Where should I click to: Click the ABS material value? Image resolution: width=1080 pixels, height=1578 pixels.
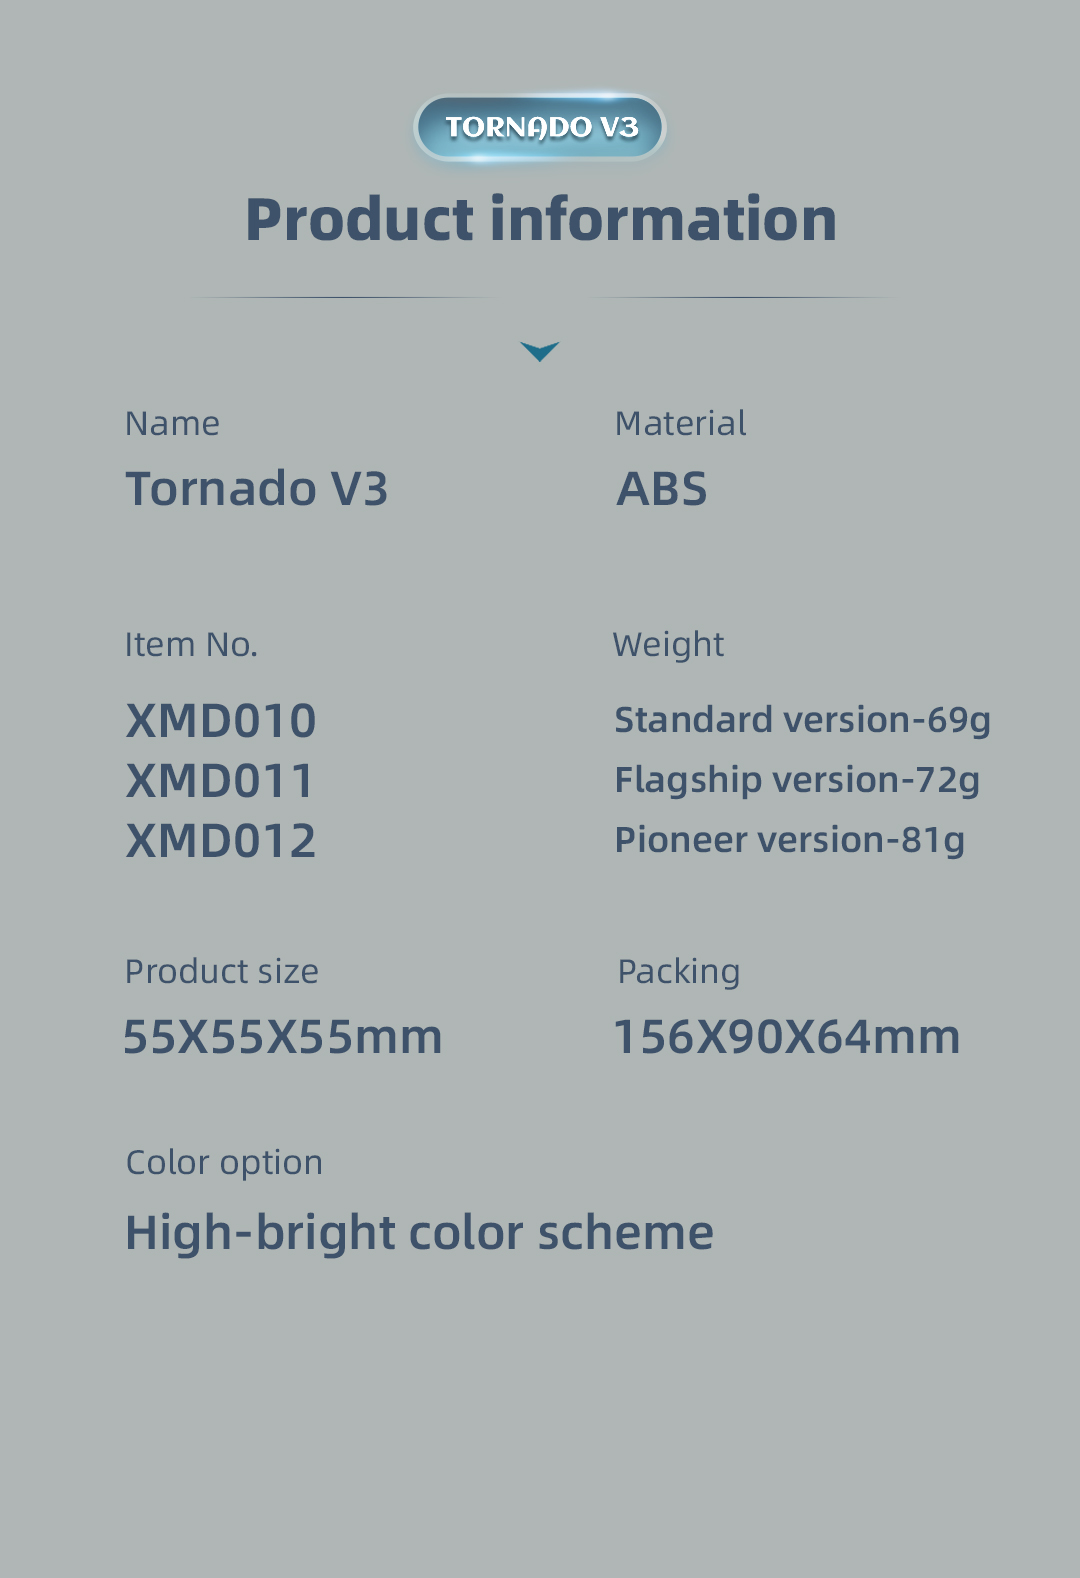point(662,489)
